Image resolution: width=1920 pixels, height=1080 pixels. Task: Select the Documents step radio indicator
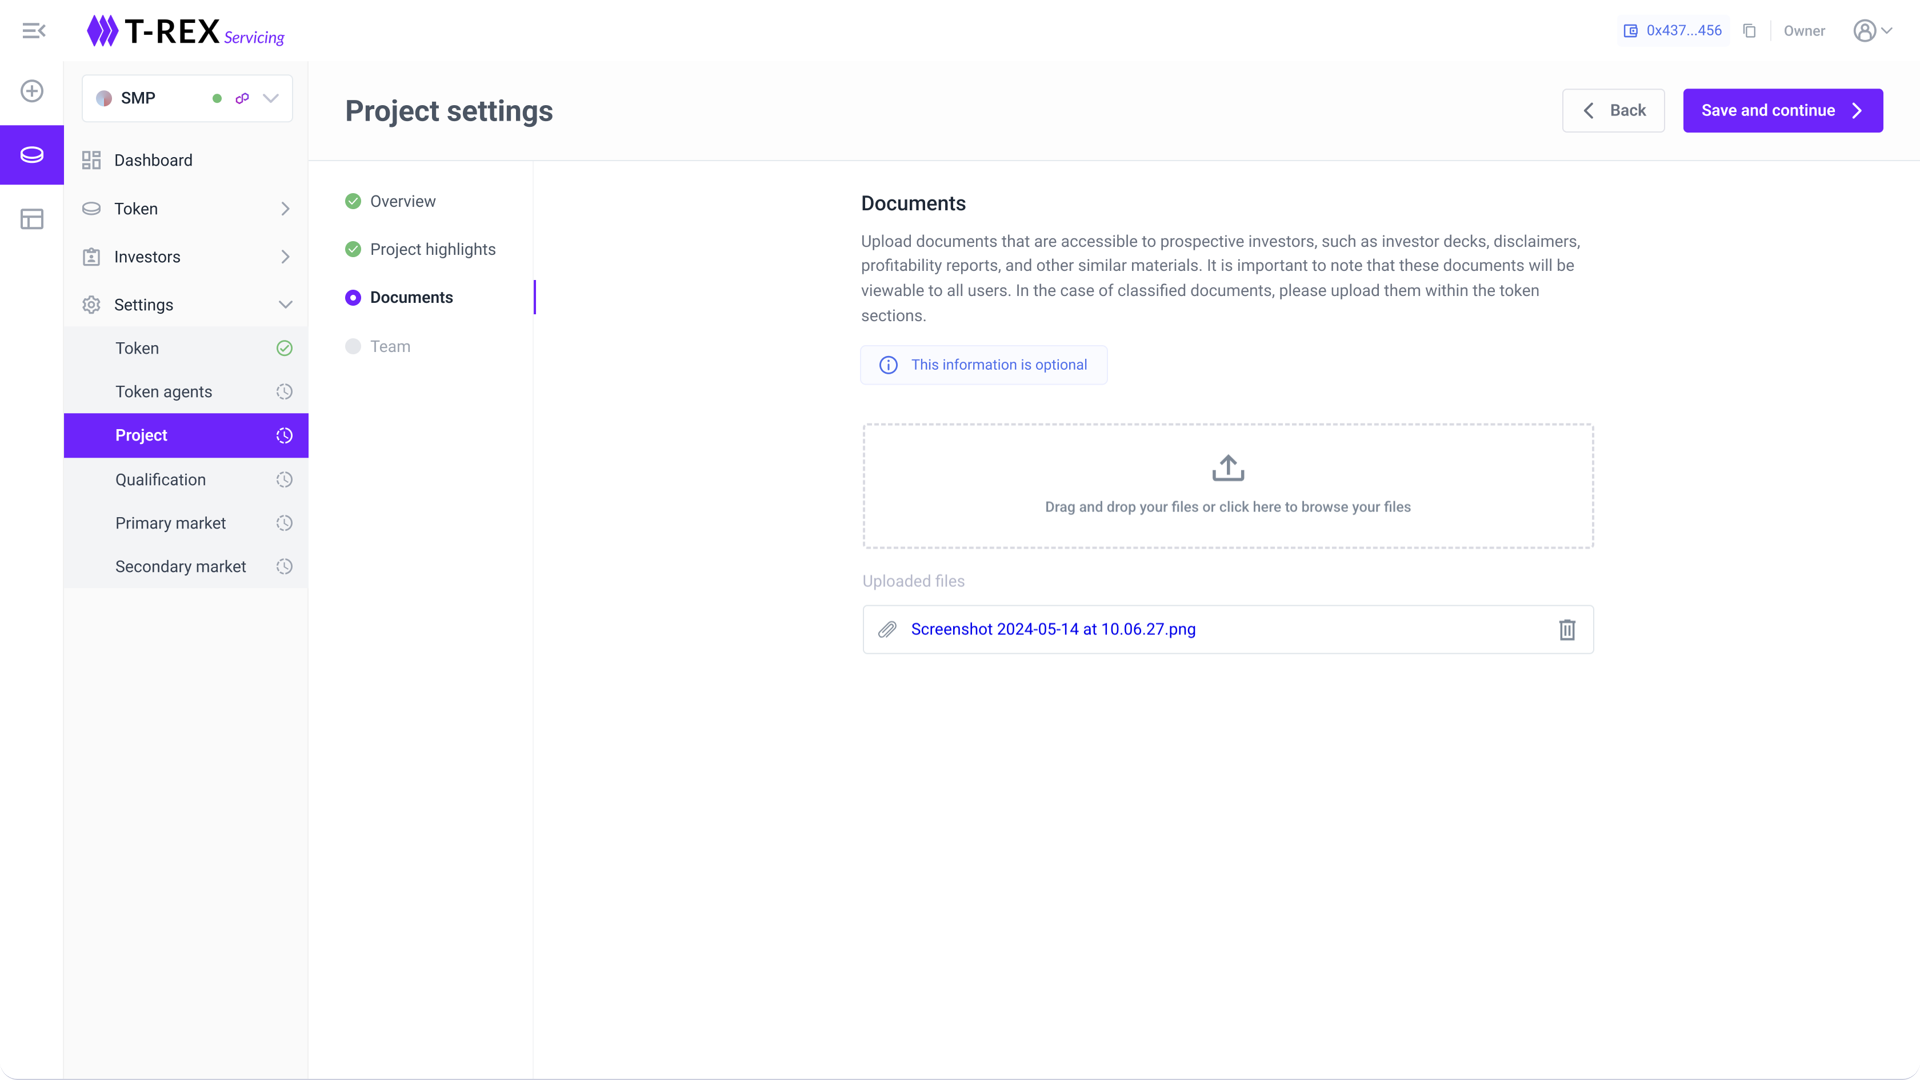353,298
